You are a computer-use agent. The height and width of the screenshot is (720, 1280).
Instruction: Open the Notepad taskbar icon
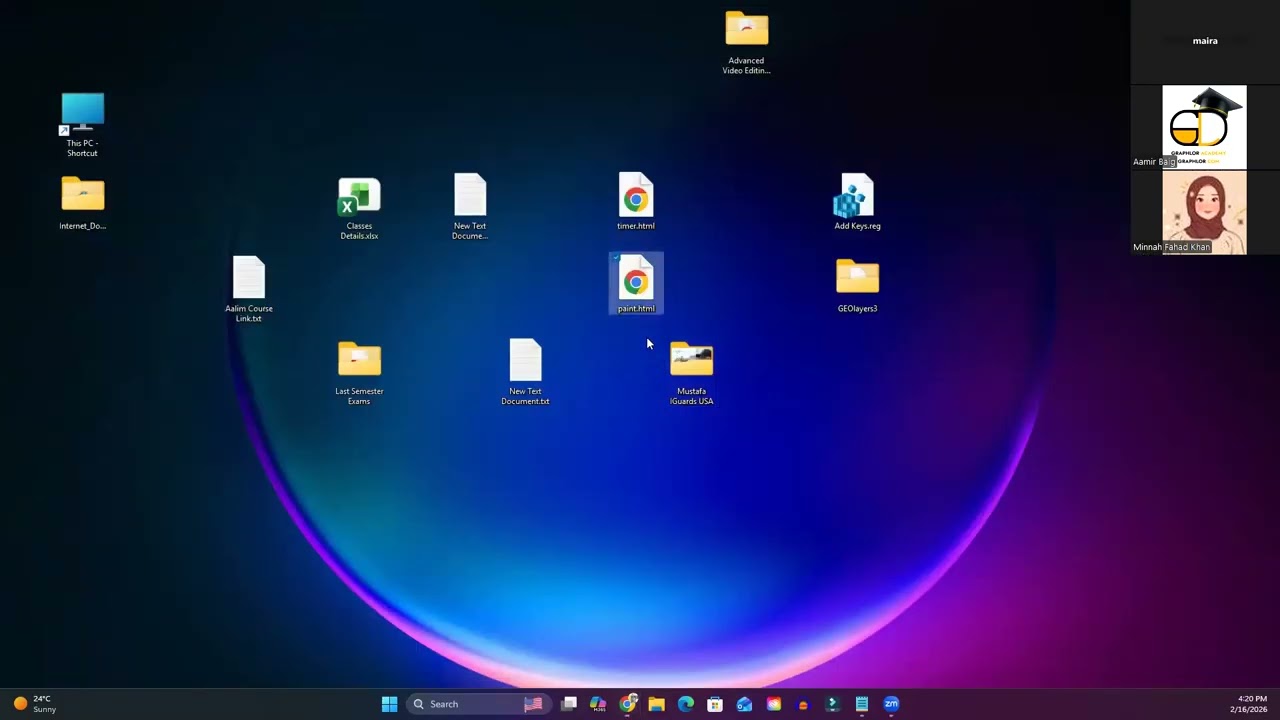tap(861, 704)
